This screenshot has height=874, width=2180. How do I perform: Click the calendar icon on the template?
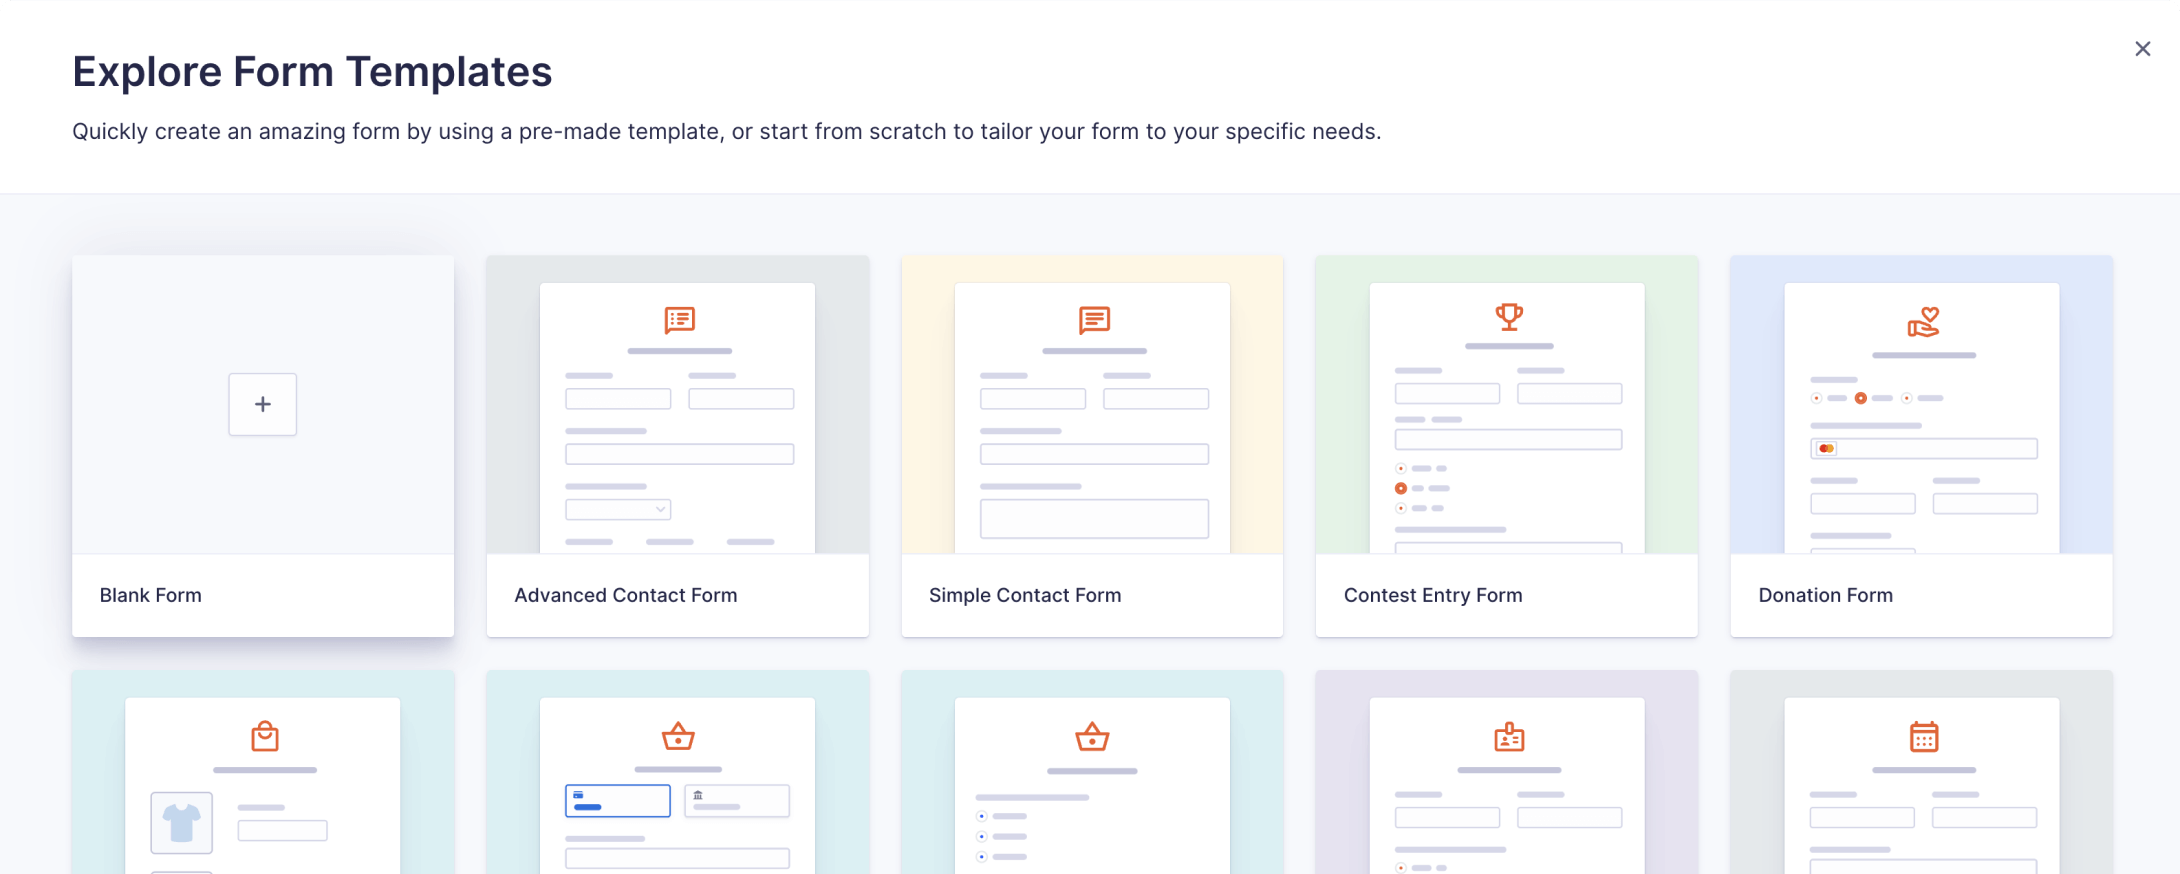(x=1923, y=737)
